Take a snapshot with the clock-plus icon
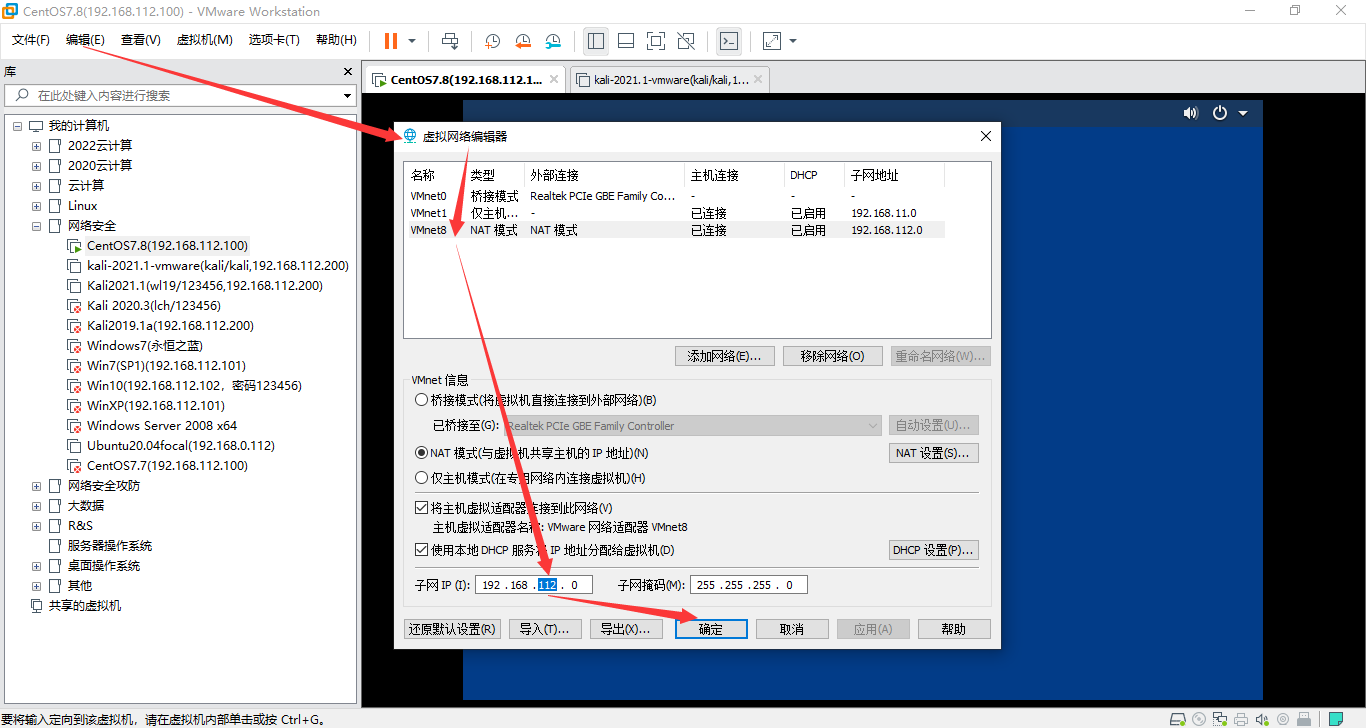Image resolution: width=1366 pixels, height=728 pixels. [x=493, y=41]
